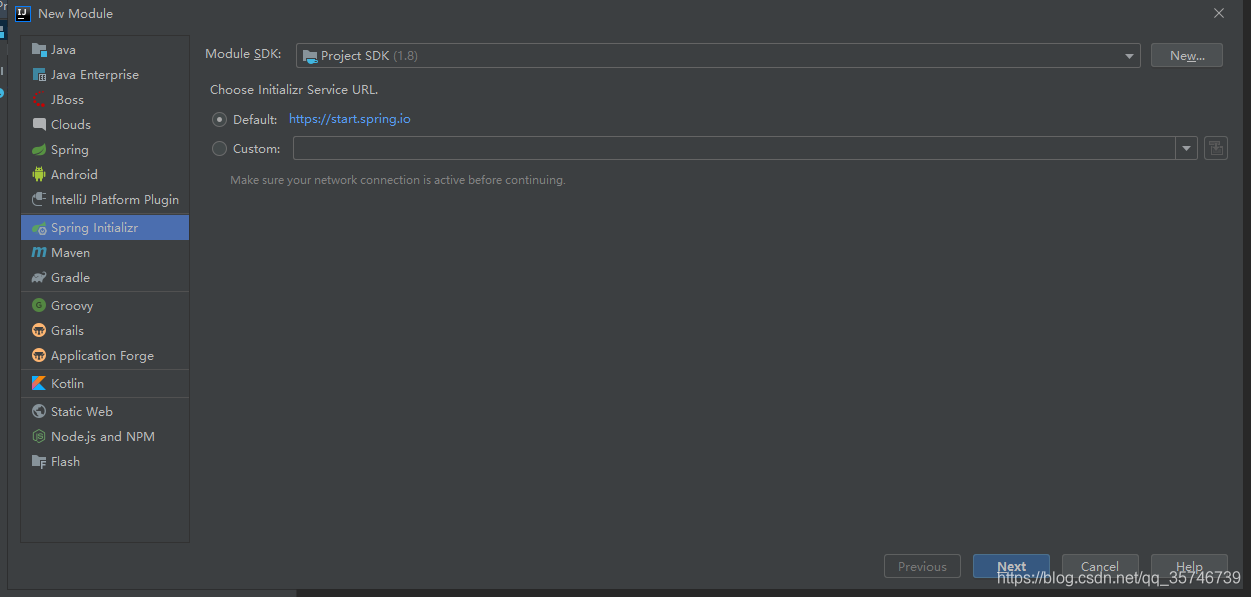1251x597 pixels.
Task: Click the green Spring leaf icon
Action: click(x=39, y=150)
